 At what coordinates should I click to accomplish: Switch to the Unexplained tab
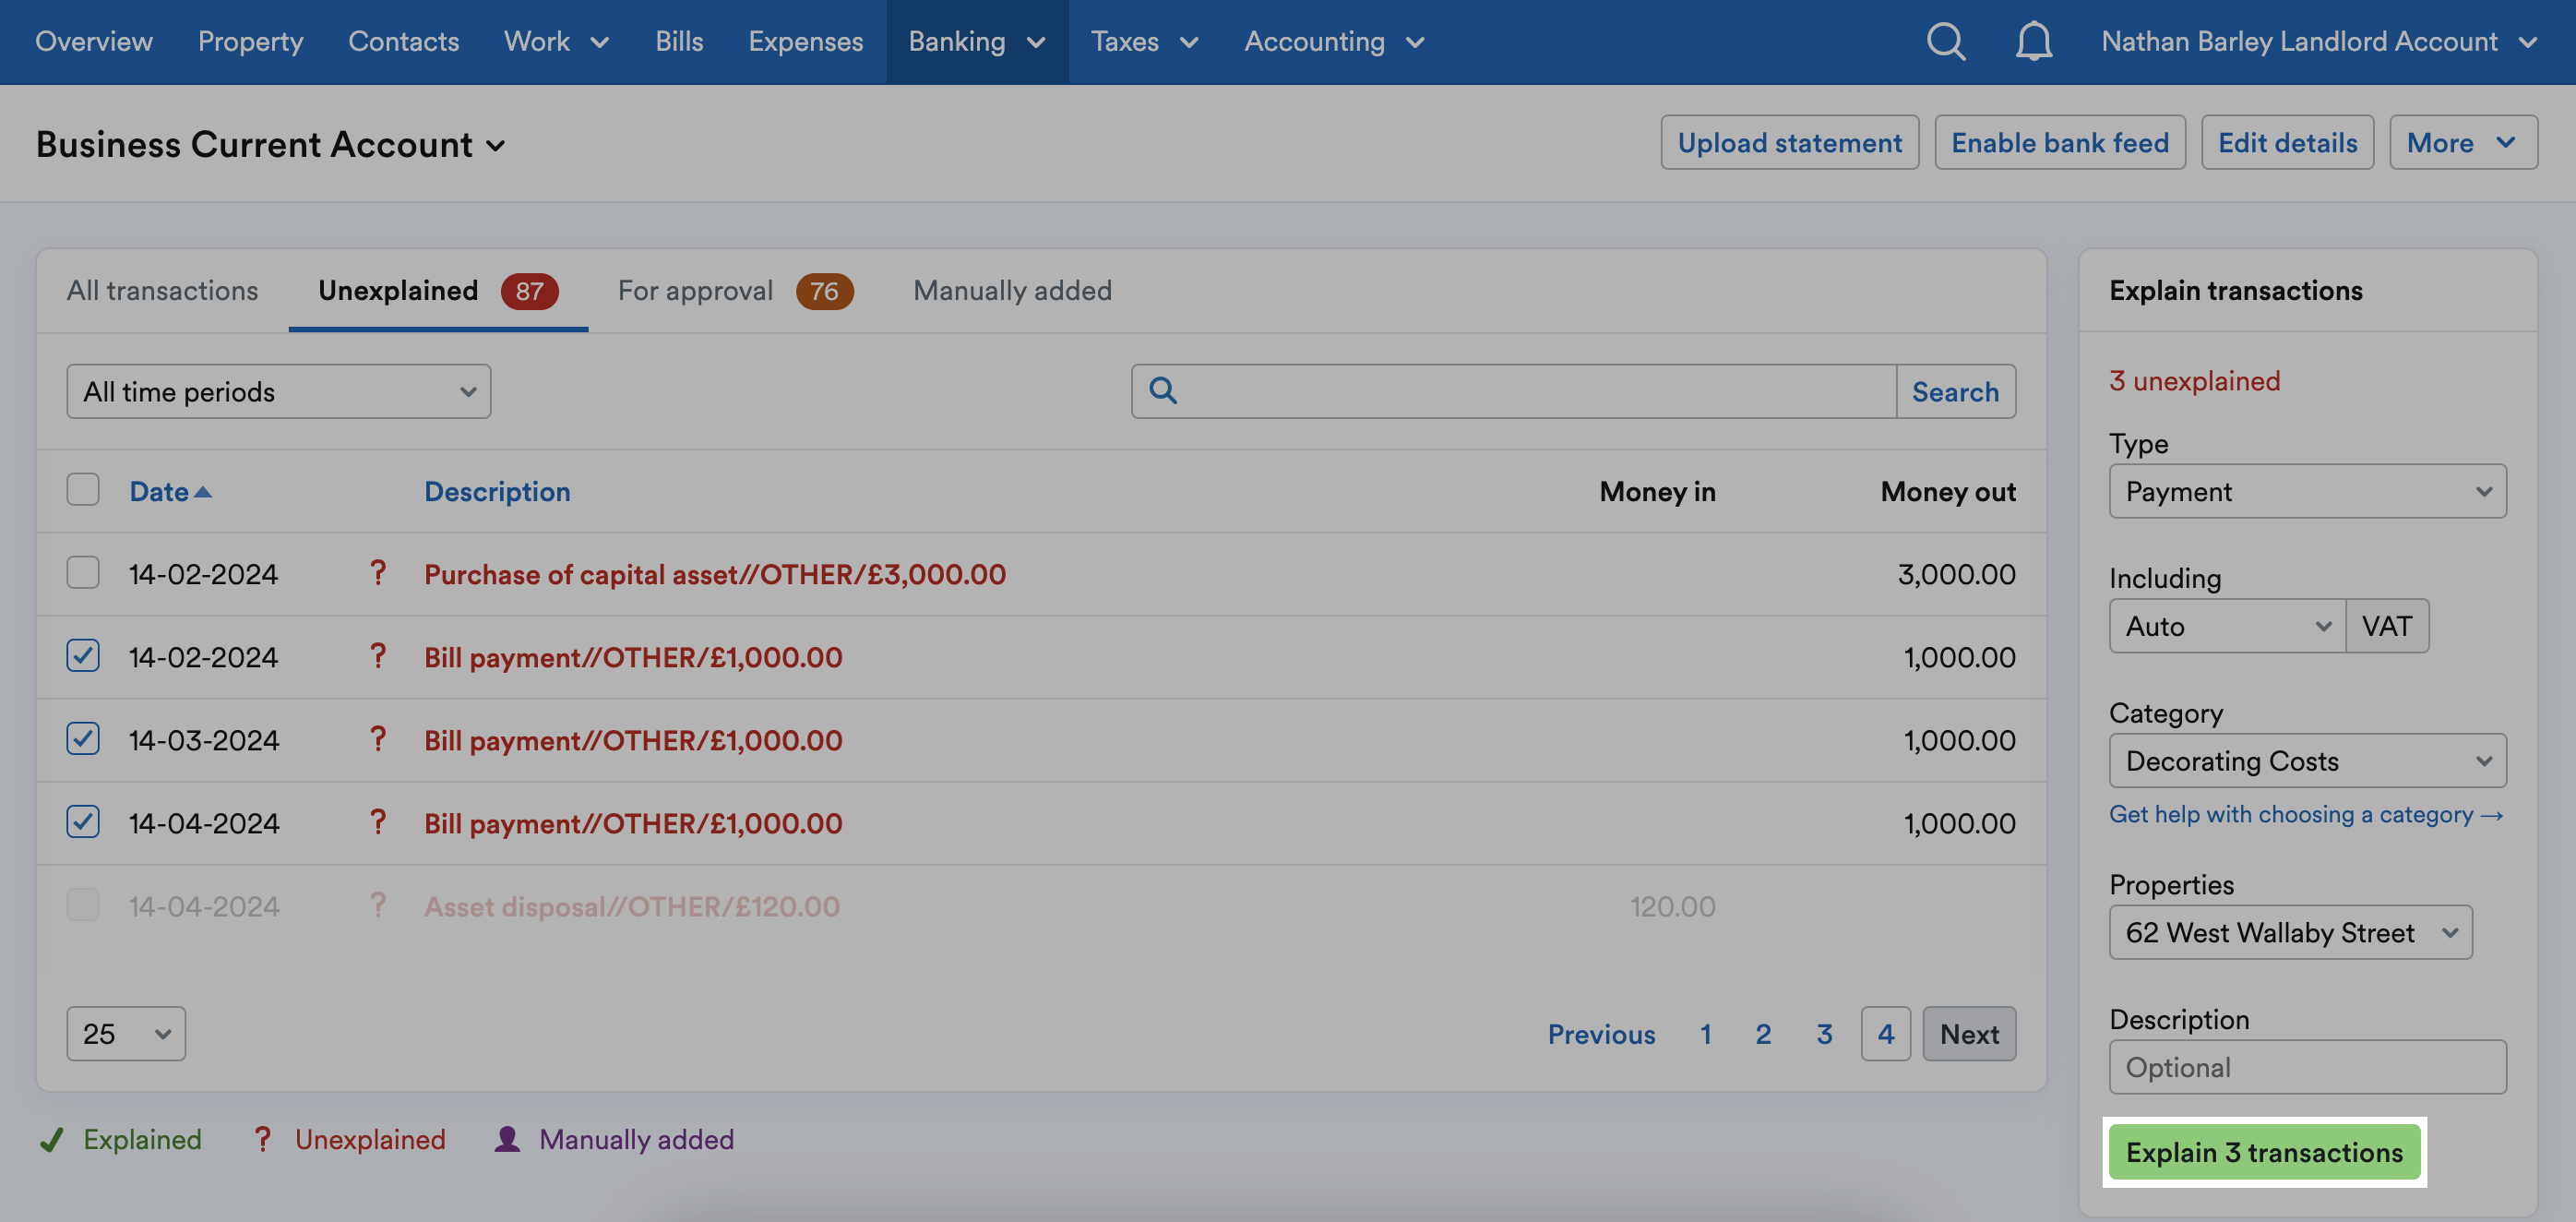pyautogui.click(x=438, y=290)
